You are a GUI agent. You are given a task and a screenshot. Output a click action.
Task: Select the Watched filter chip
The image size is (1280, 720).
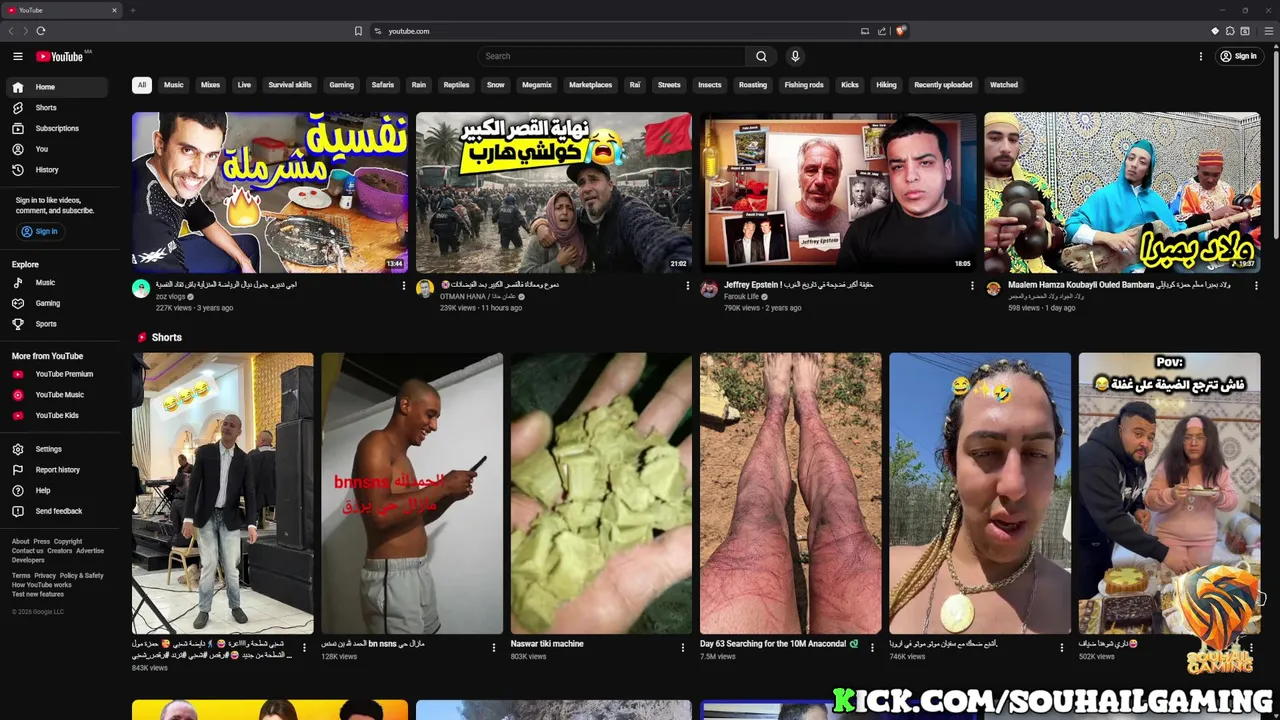click(1004, 85)
